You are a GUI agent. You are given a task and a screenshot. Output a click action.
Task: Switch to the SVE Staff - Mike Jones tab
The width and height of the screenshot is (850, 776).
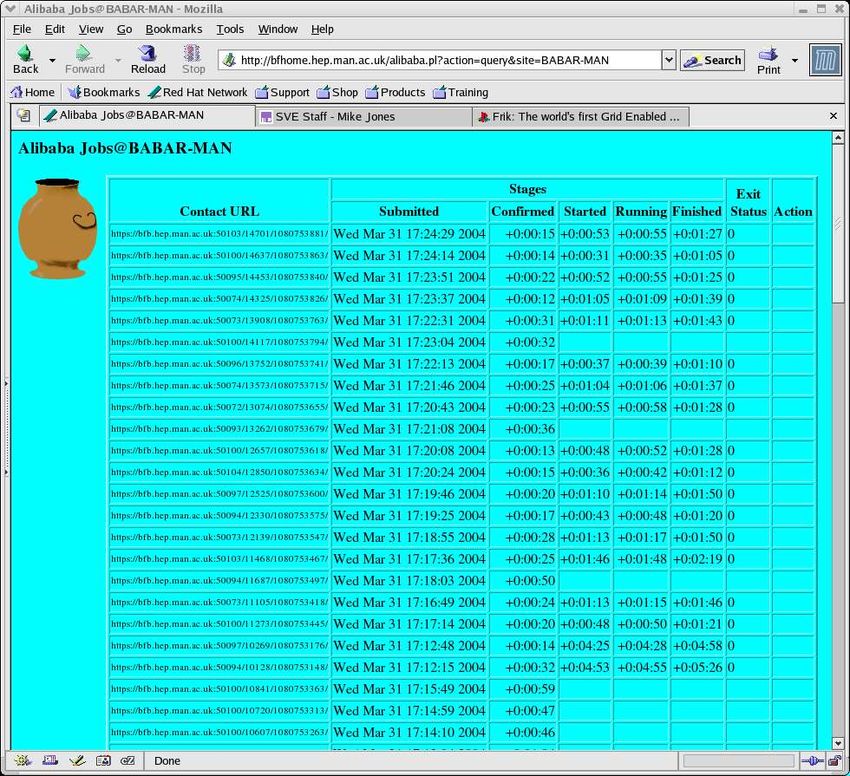click(x=364, y=117)
